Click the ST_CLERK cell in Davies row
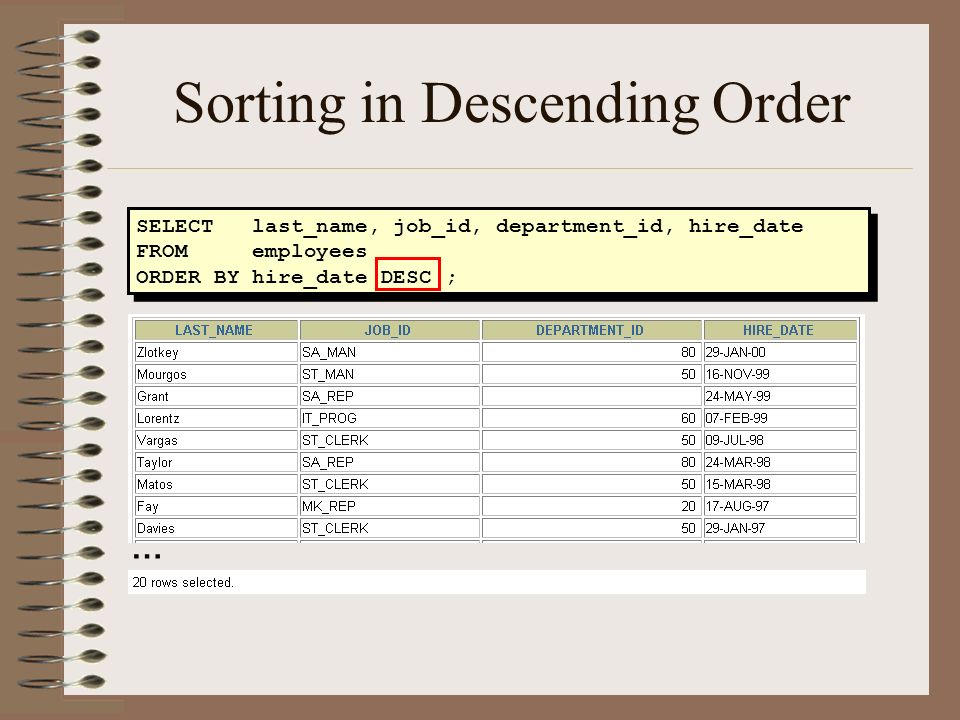 pyautogui.click(x=389, y=528)
